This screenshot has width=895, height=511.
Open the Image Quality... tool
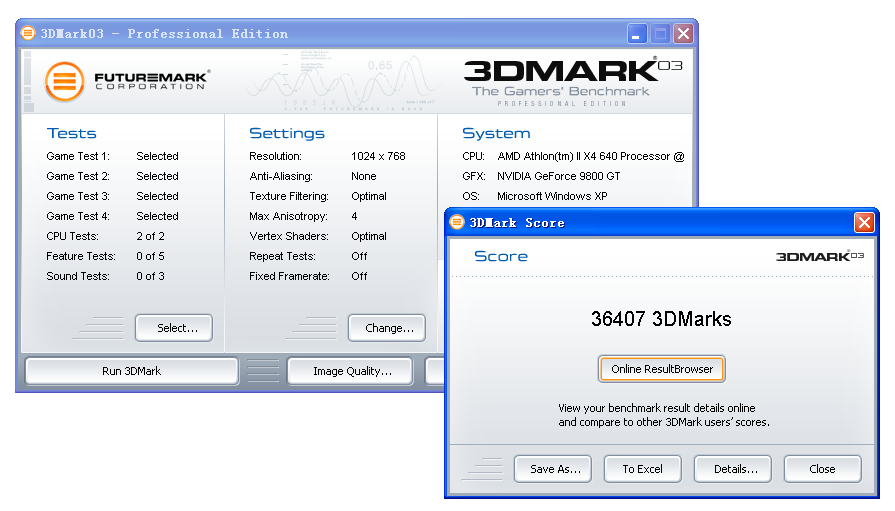point(349,371)
